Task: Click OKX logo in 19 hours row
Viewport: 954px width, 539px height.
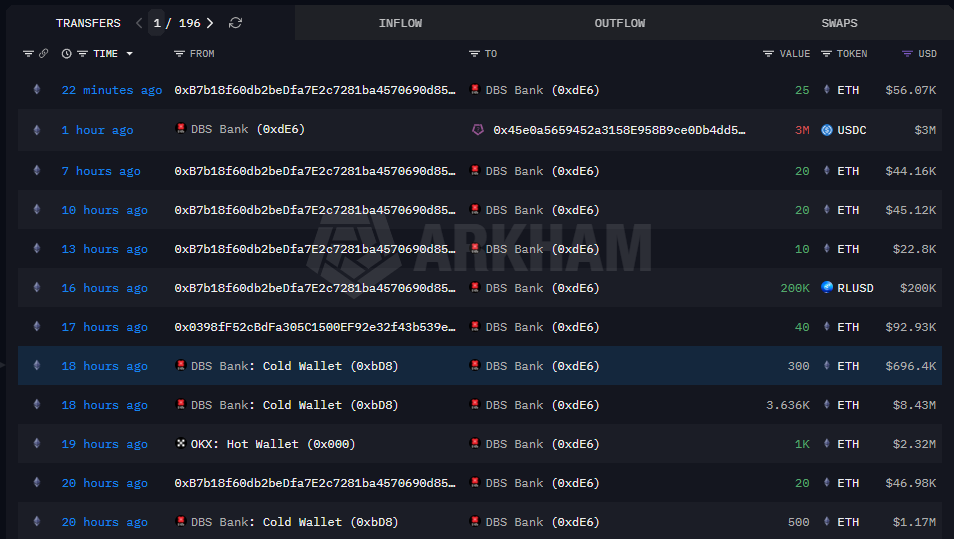Action: (181, 443)
